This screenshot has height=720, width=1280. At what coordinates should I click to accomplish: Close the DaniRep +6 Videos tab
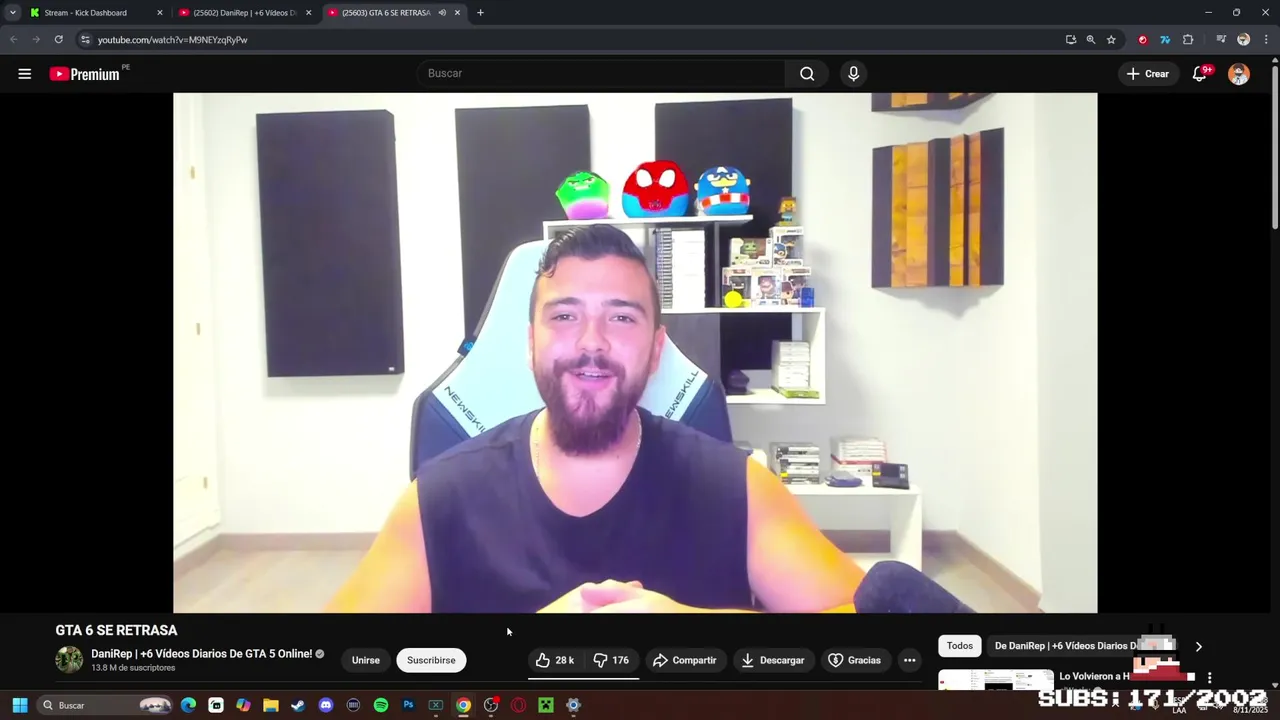[x=308, y=13]
